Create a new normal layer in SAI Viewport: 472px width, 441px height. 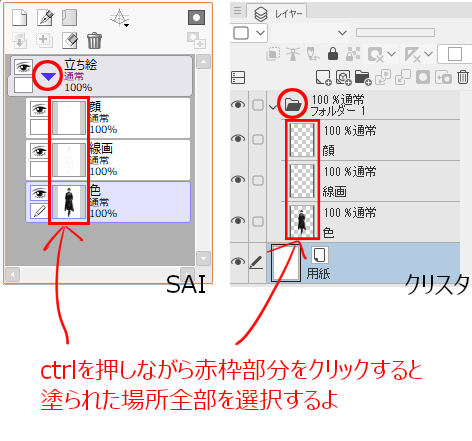click(x=20, y=17)
